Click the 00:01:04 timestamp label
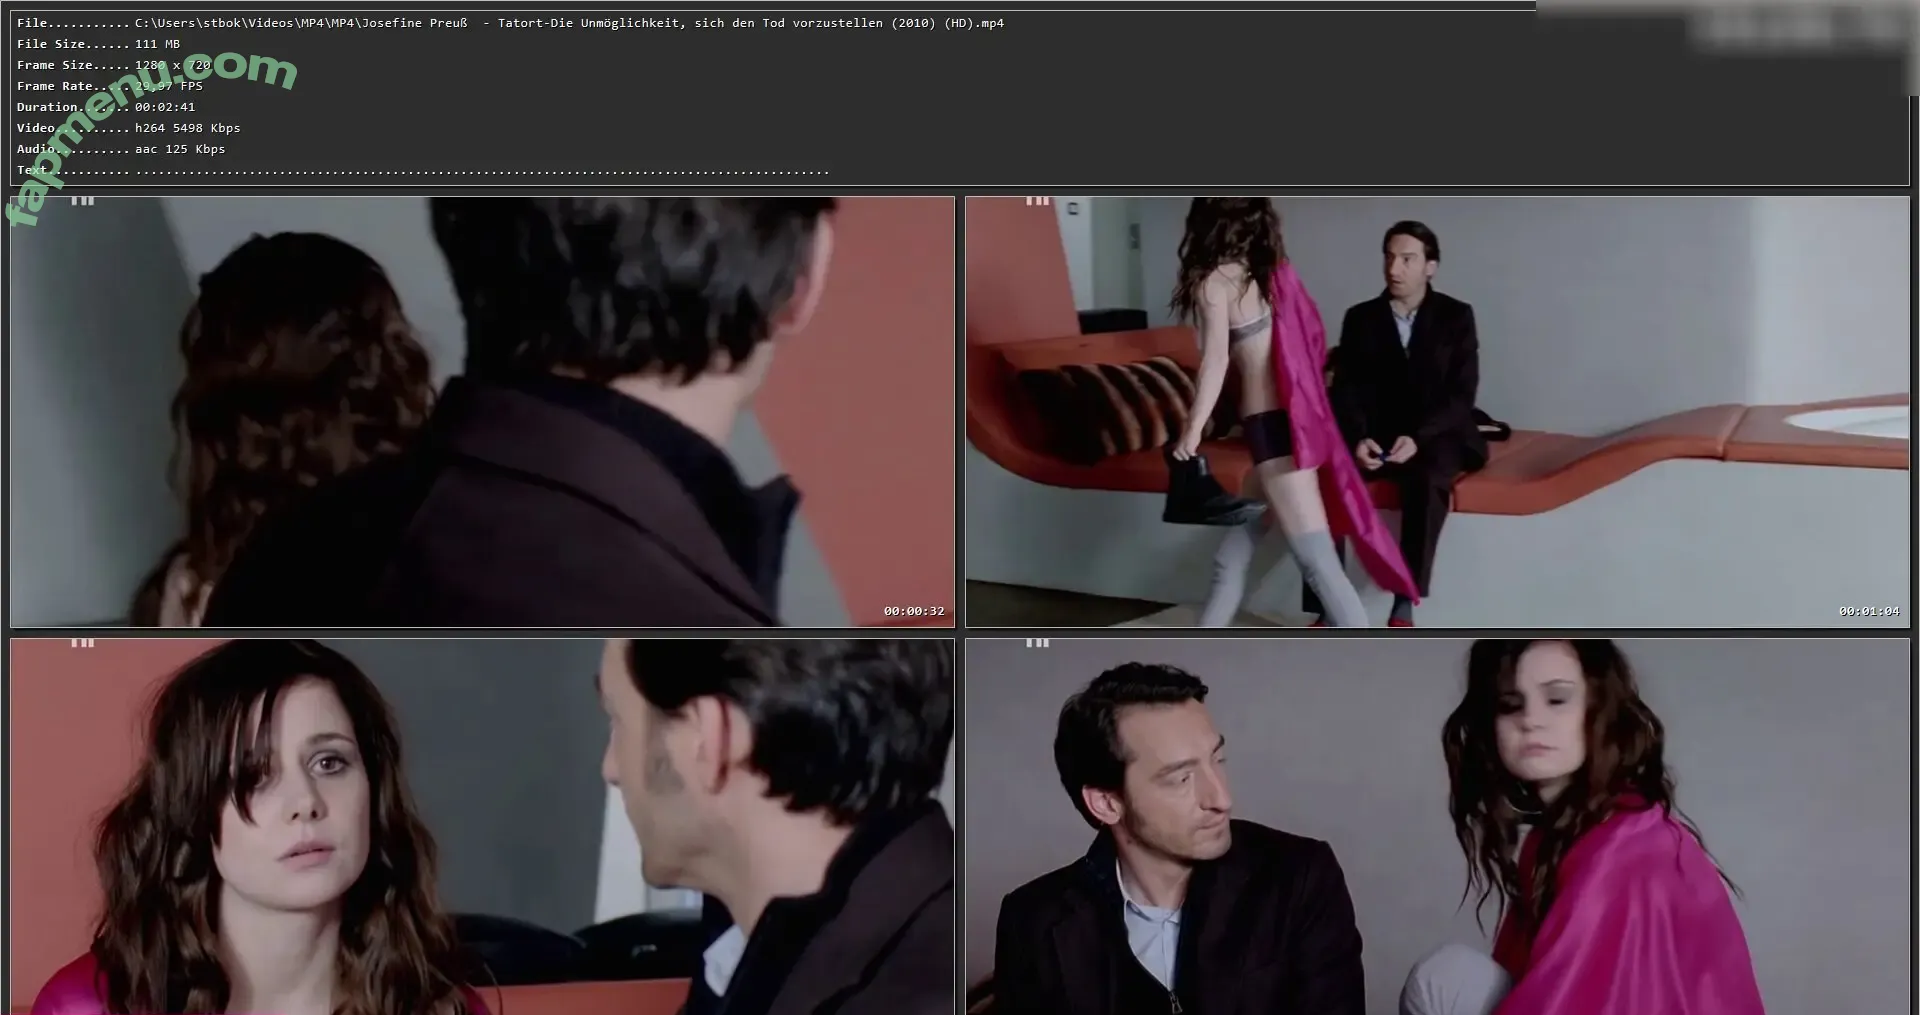 pyautogui.click(x=1869, y=611)
